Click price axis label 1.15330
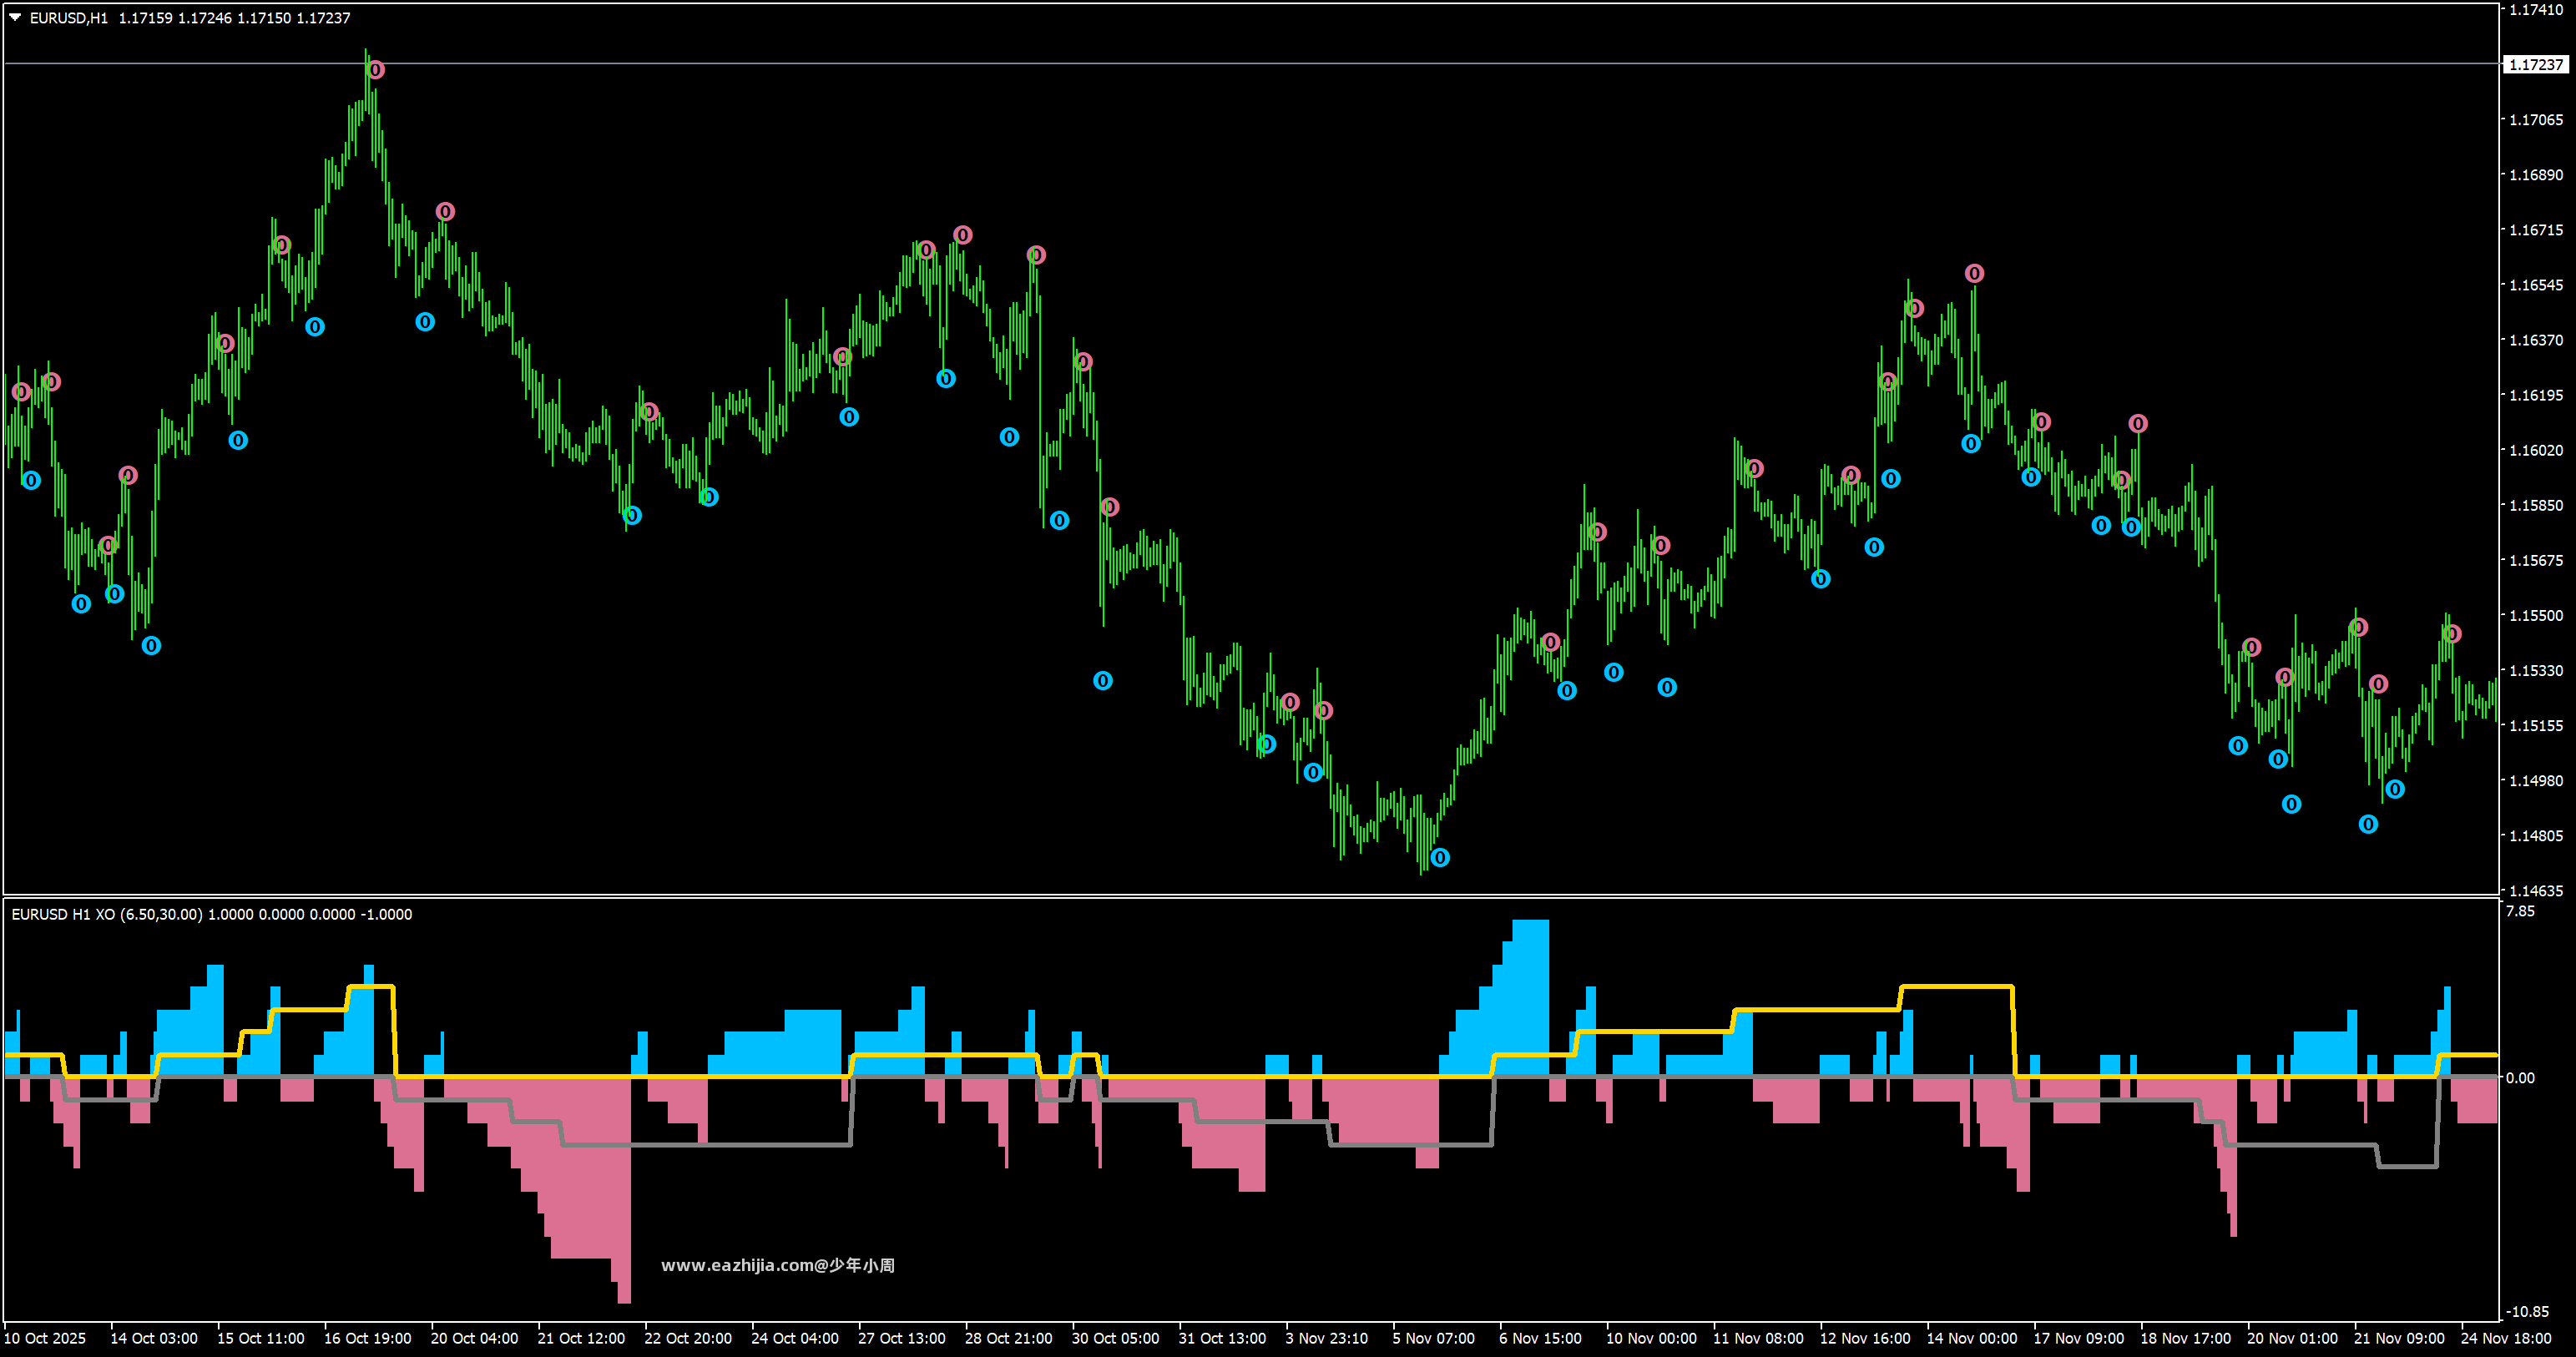Screen dimensions: 2576x1357 (x=2536, y=670)
